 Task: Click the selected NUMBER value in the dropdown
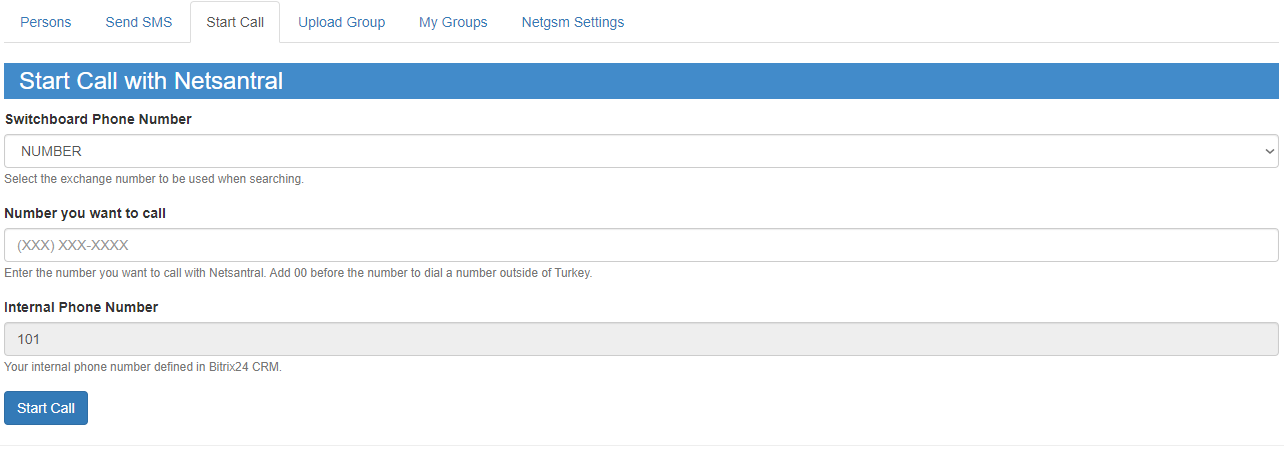(x=52, y=151)
